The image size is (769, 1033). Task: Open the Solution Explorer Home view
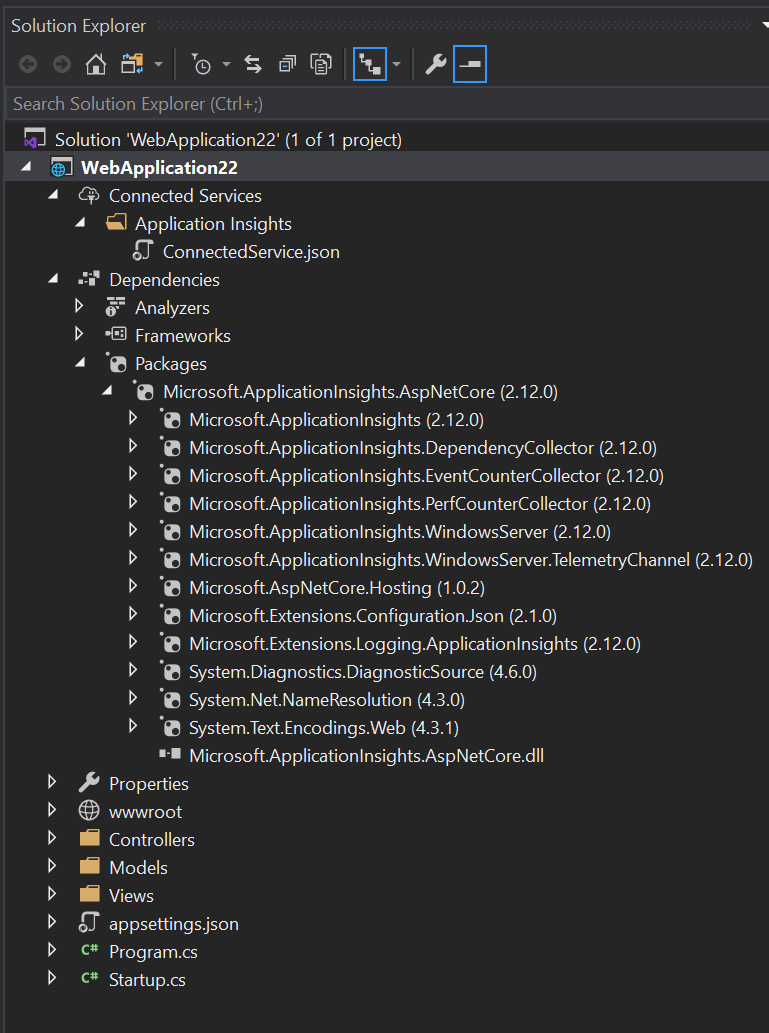96,64
